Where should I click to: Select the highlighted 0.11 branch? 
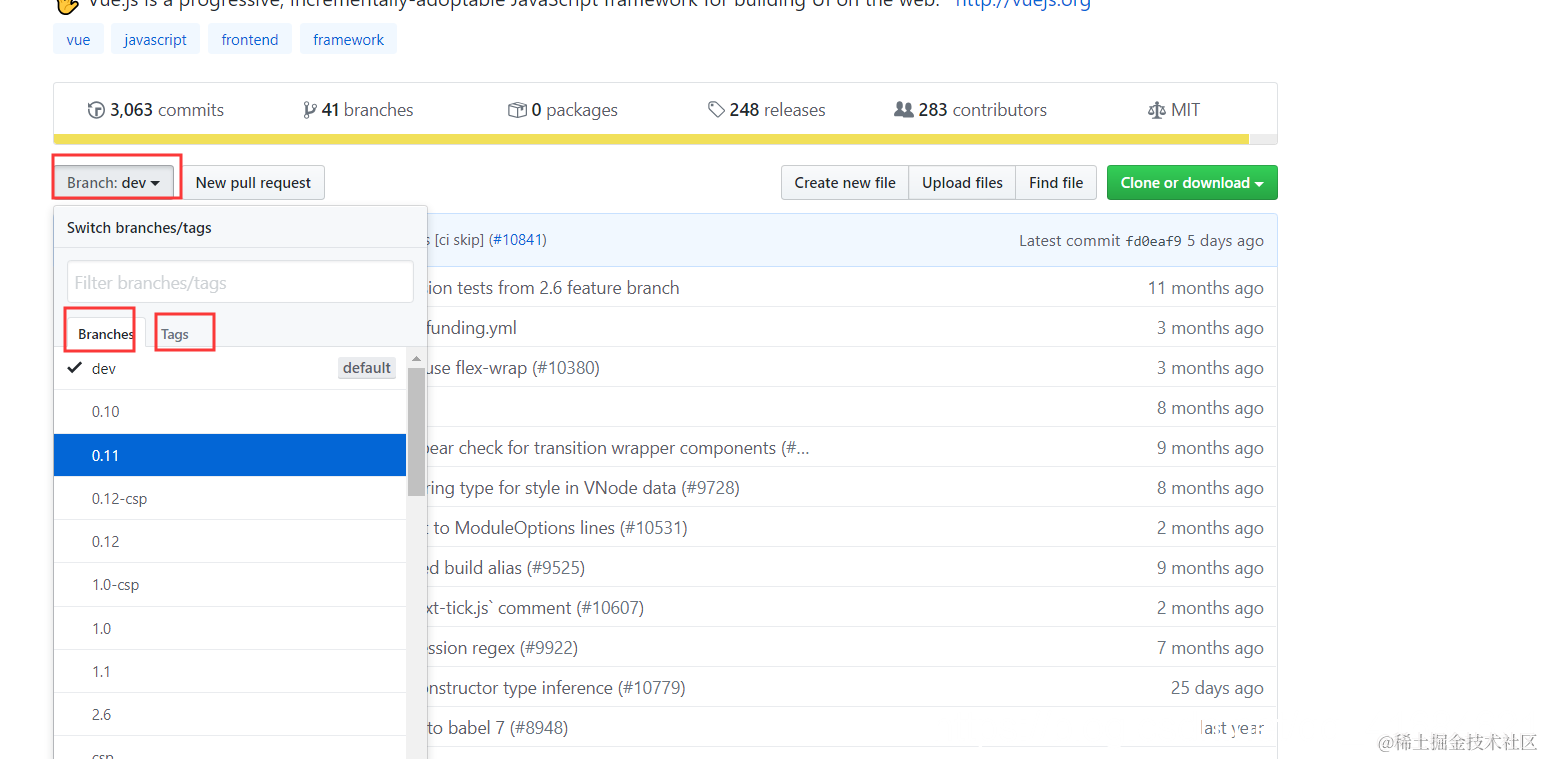(230, 455)
